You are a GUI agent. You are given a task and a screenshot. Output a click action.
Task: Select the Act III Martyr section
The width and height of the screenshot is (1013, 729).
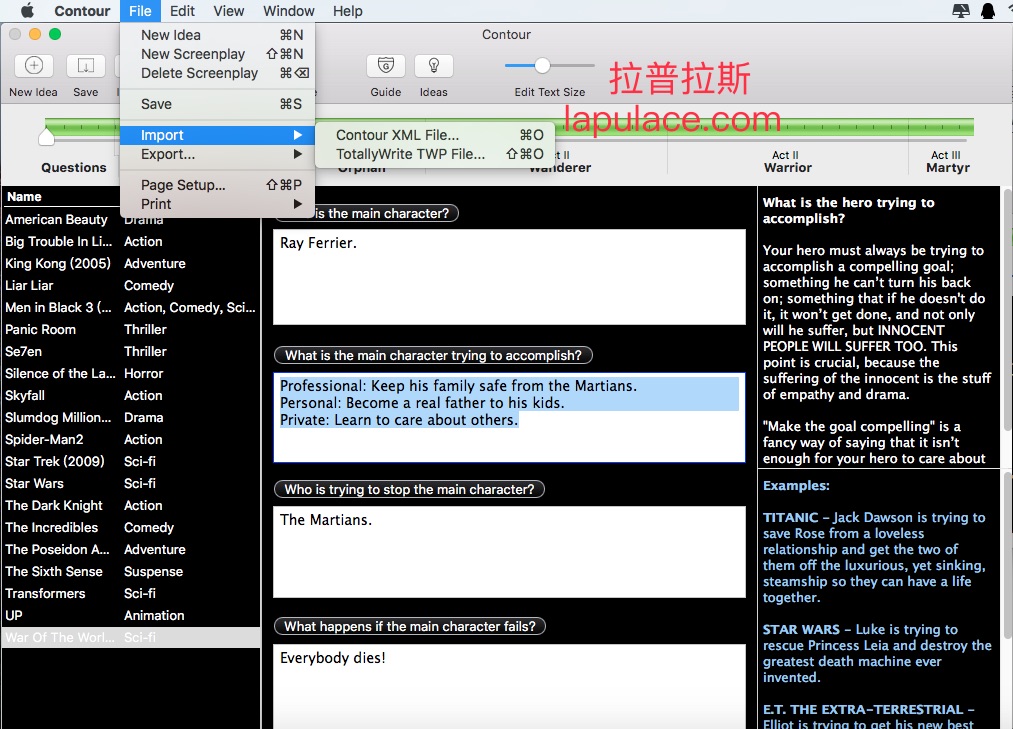(948, 162)
